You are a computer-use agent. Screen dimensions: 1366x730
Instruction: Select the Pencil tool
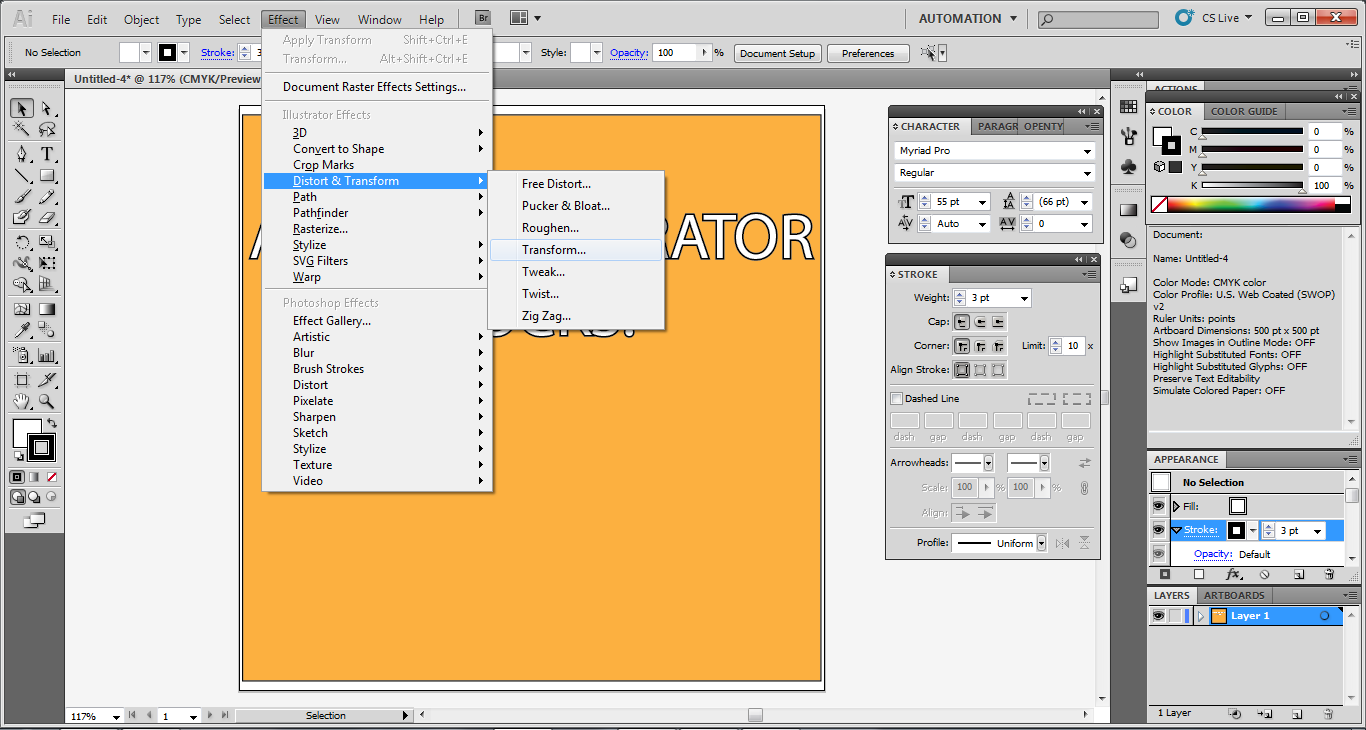46,197
